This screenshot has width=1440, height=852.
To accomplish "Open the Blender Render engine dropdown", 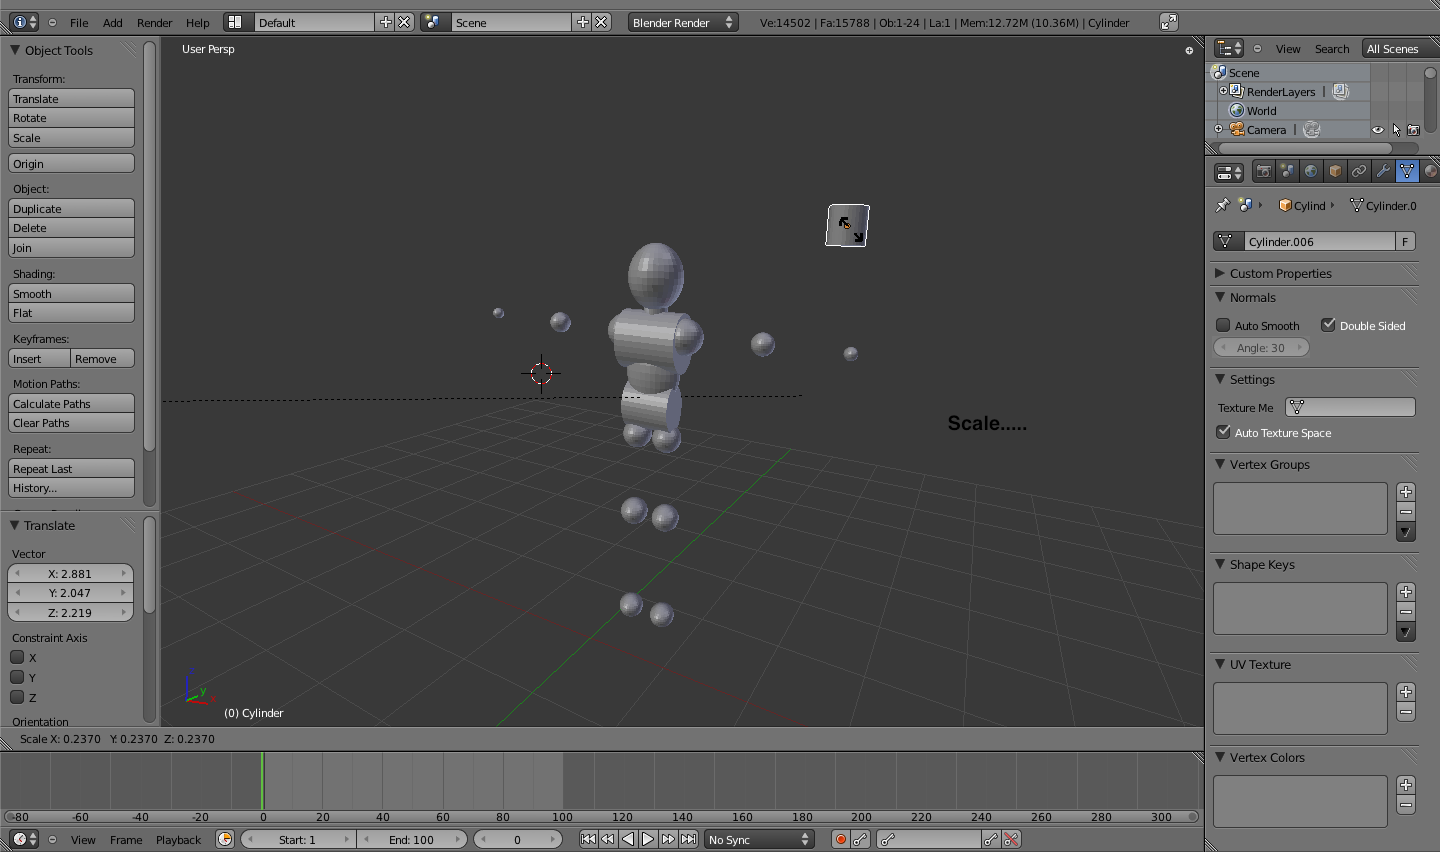I will point(683,21).
